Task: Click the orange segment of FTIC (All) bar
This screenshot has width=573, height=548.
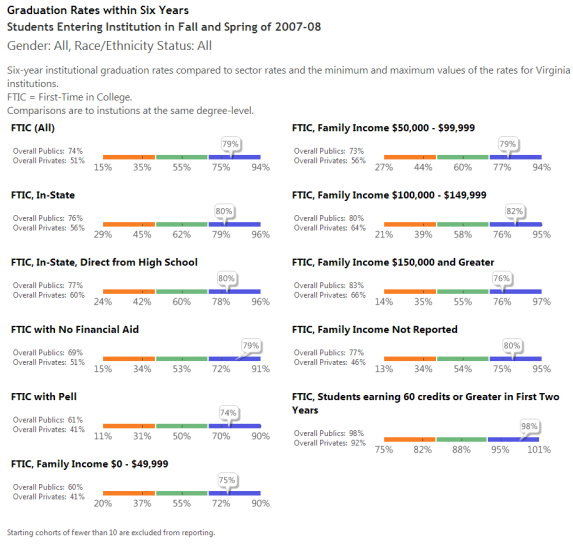Action: tap(129, 157)
